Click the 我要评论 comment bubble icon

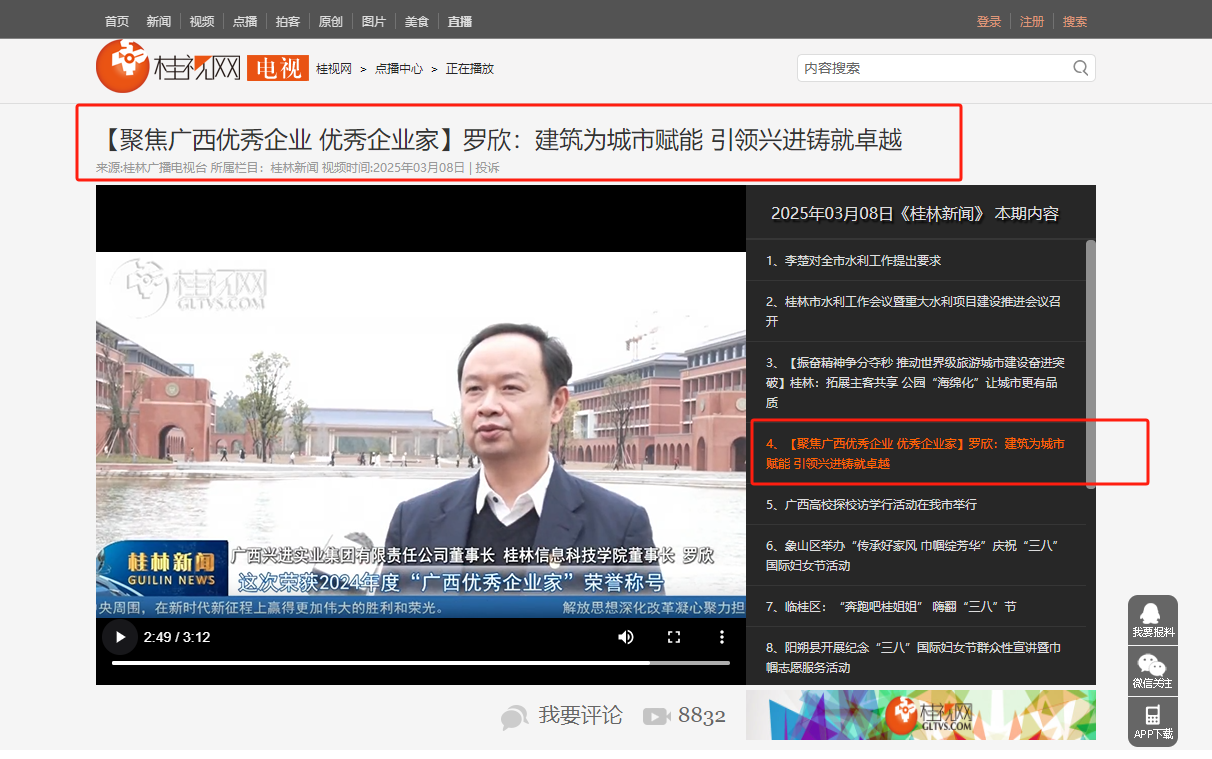(515, 716)
